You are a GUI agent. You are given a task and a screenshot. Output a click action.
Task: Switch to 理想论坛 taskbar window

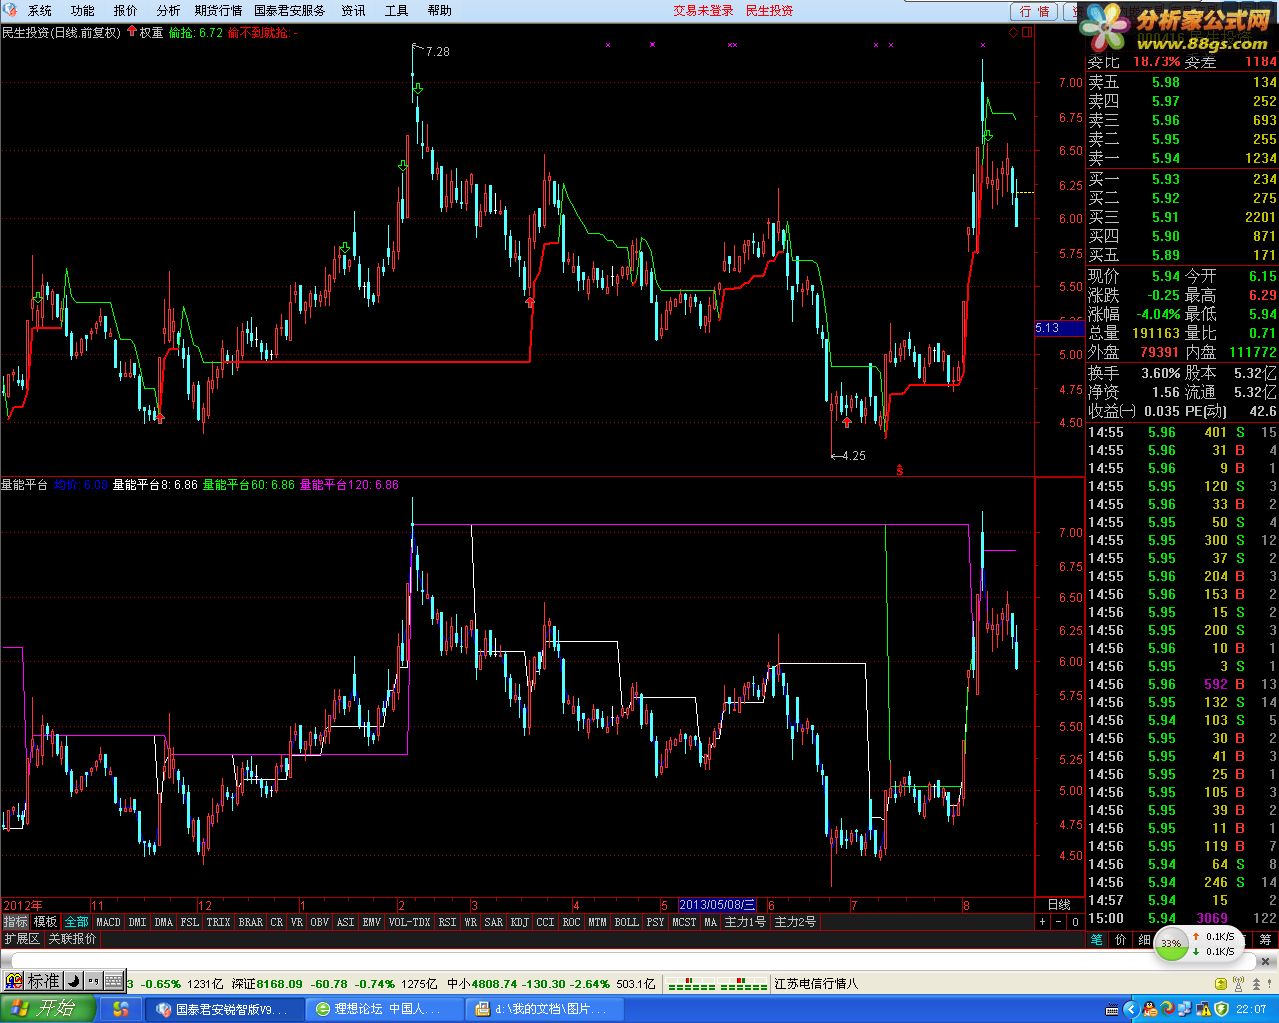tap(385, 1009)
